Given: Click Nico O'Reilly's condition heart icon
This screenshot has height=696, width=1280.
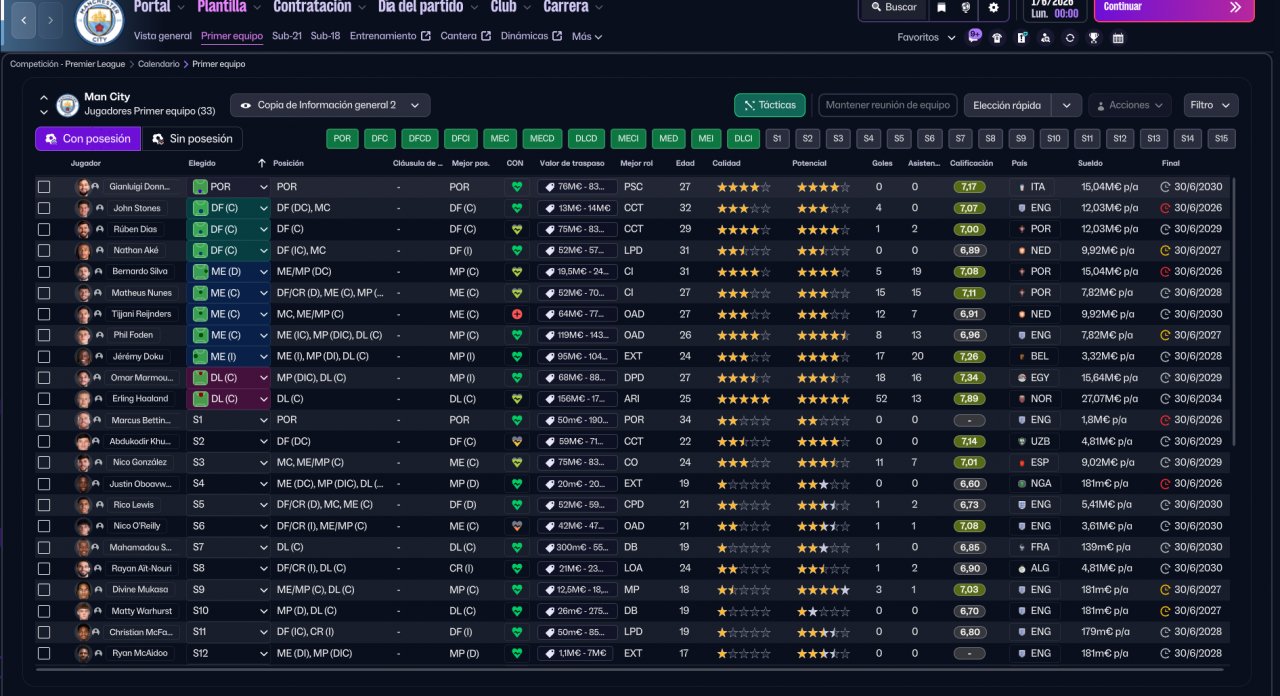Looking at the screenshot, I should click(517, 525).
